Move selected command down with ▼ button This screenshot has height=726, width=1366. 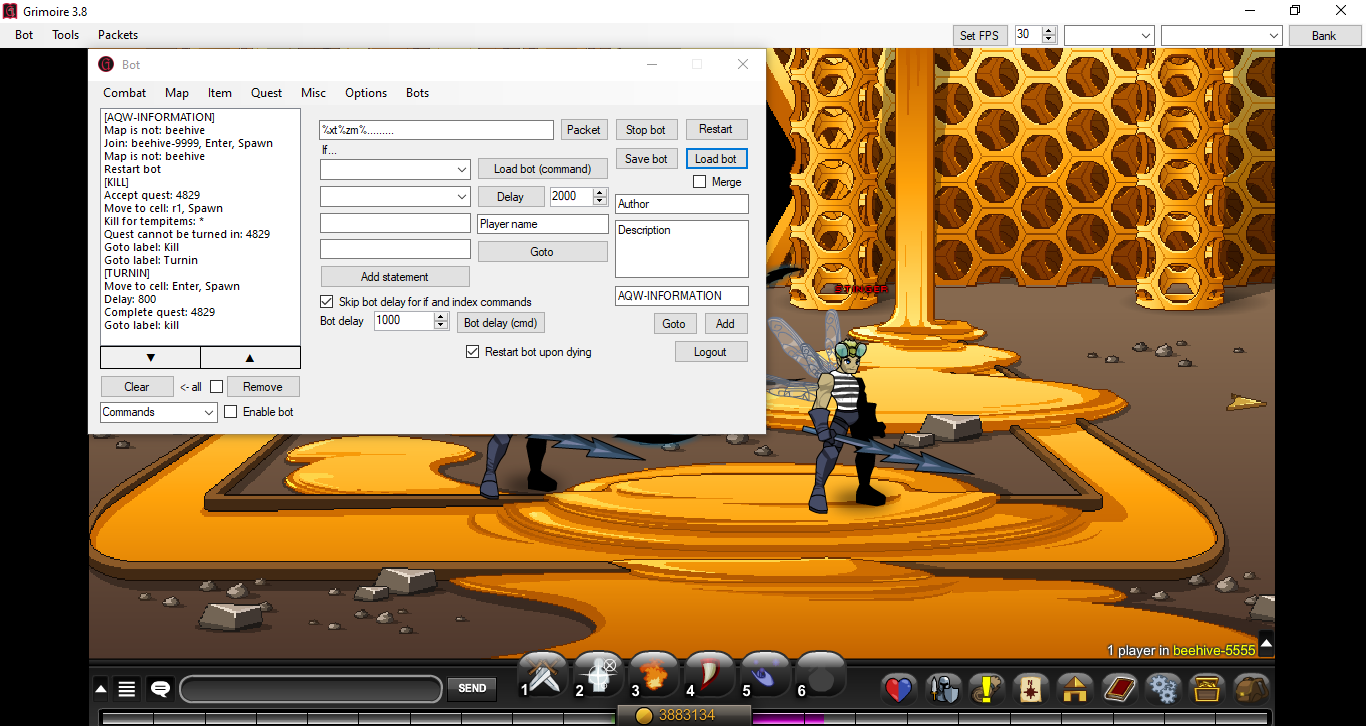[x=150, y=358]
